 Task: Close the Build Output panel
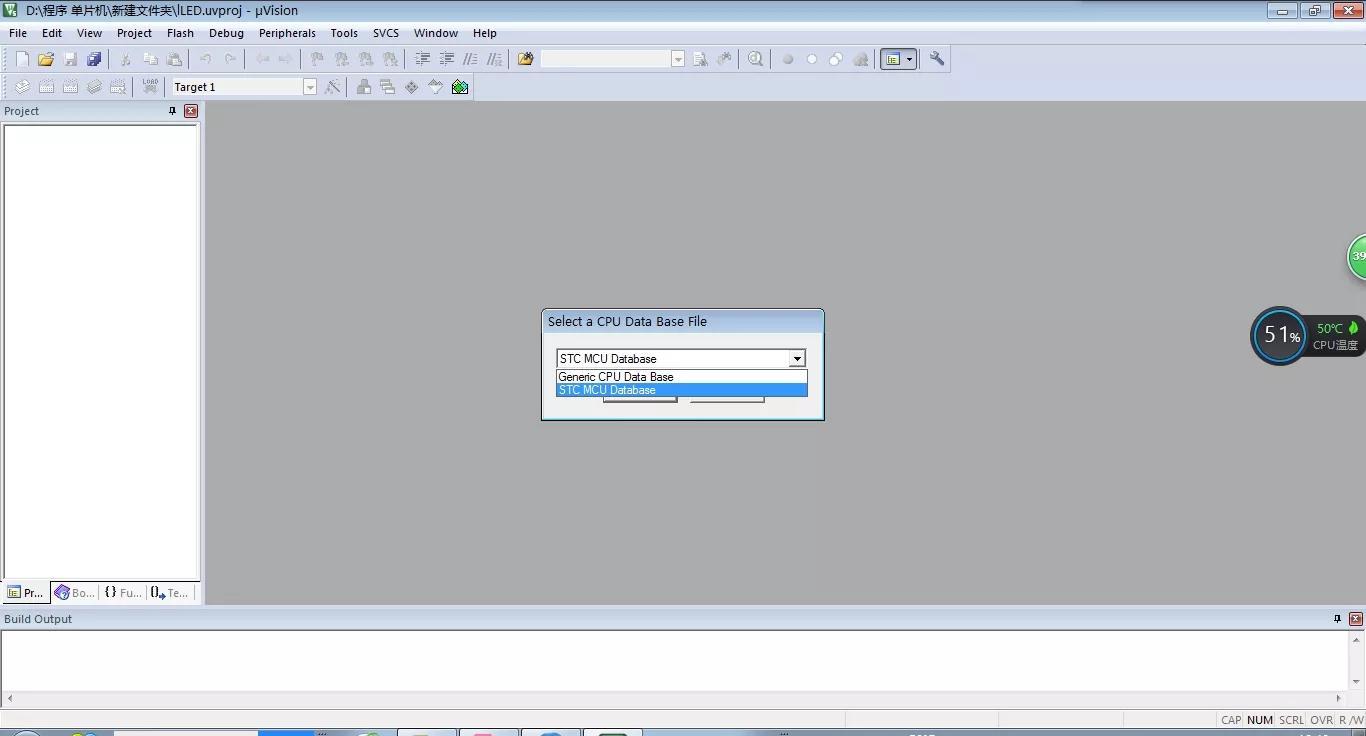(1356, 619)
